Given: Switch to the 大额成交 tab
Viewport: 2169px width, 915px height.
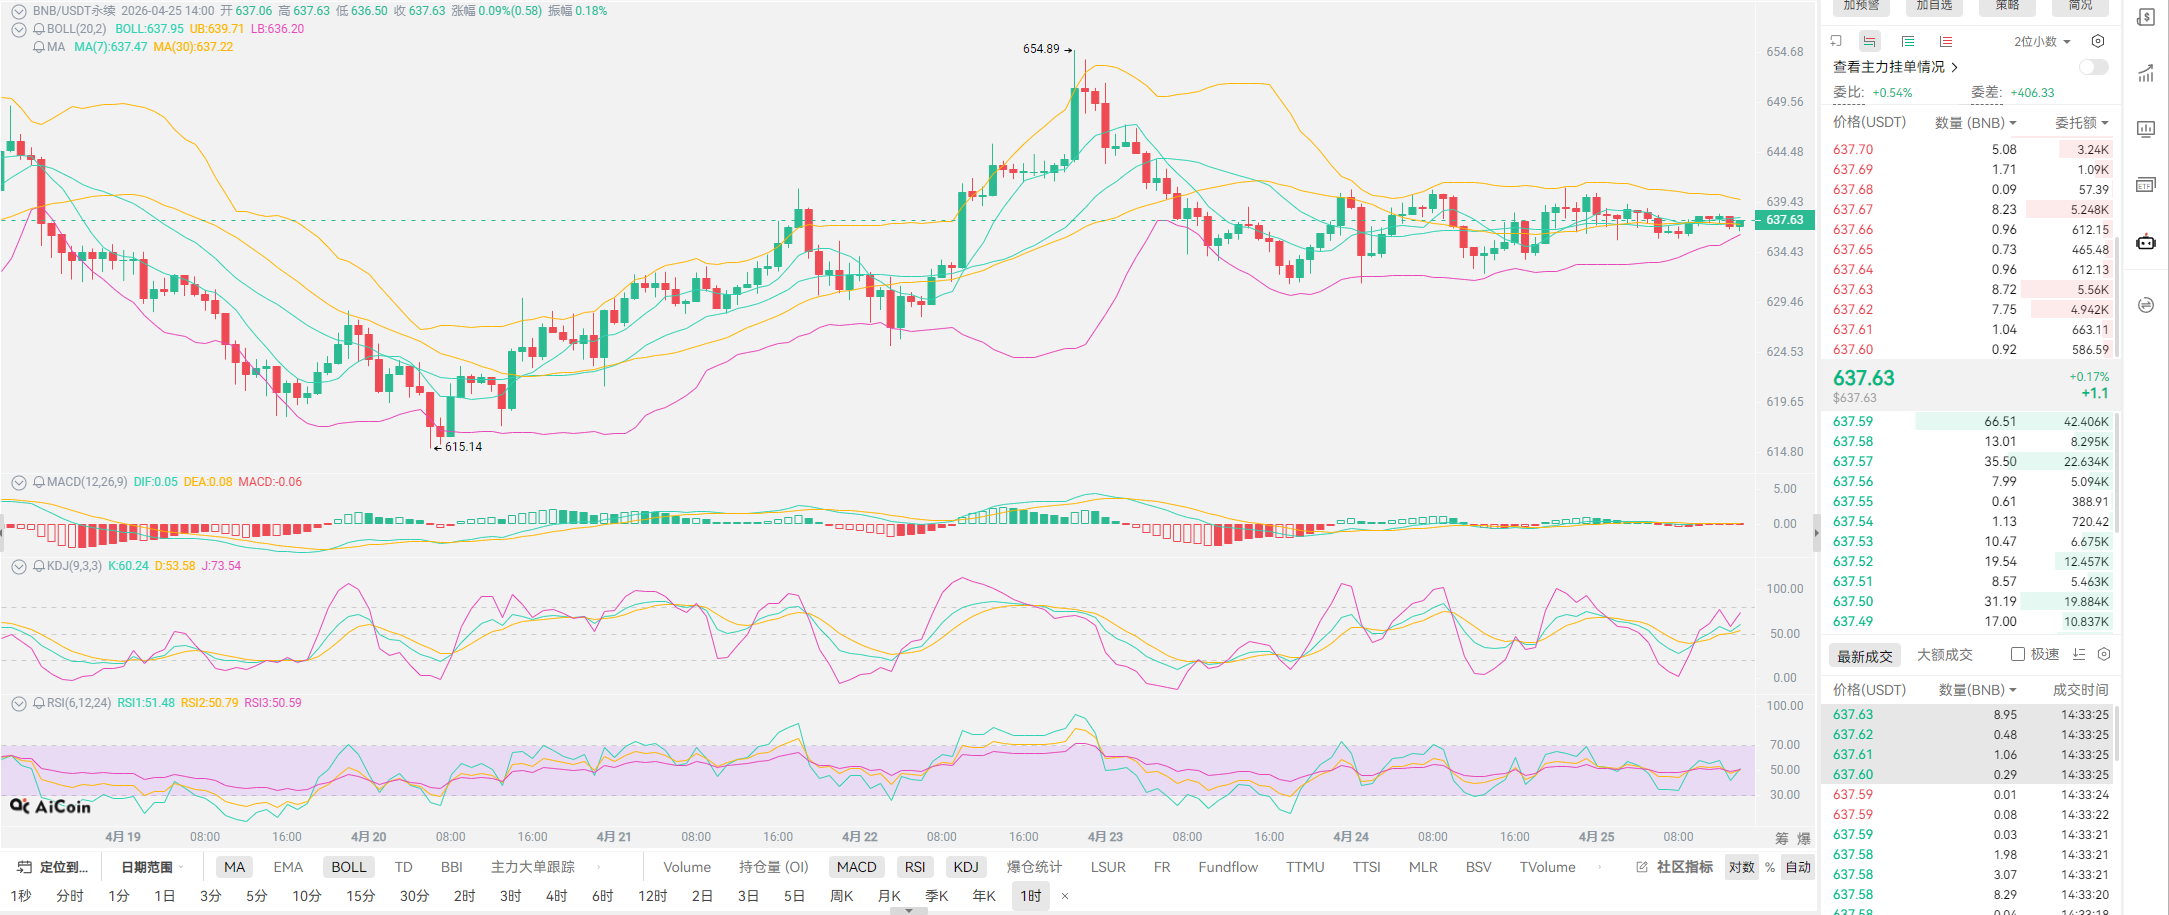Looking at the screenshot, I should tap(1944, 655).
